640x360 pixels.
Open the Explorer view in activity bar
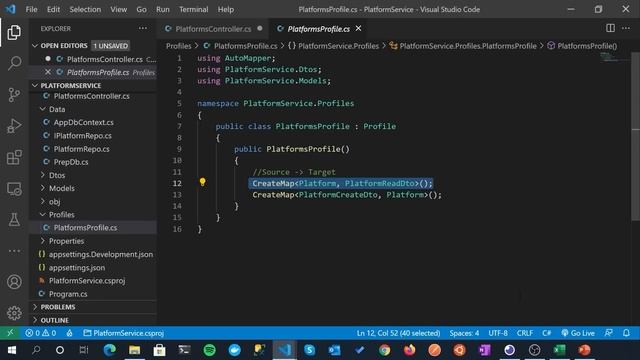pos(14,32)
